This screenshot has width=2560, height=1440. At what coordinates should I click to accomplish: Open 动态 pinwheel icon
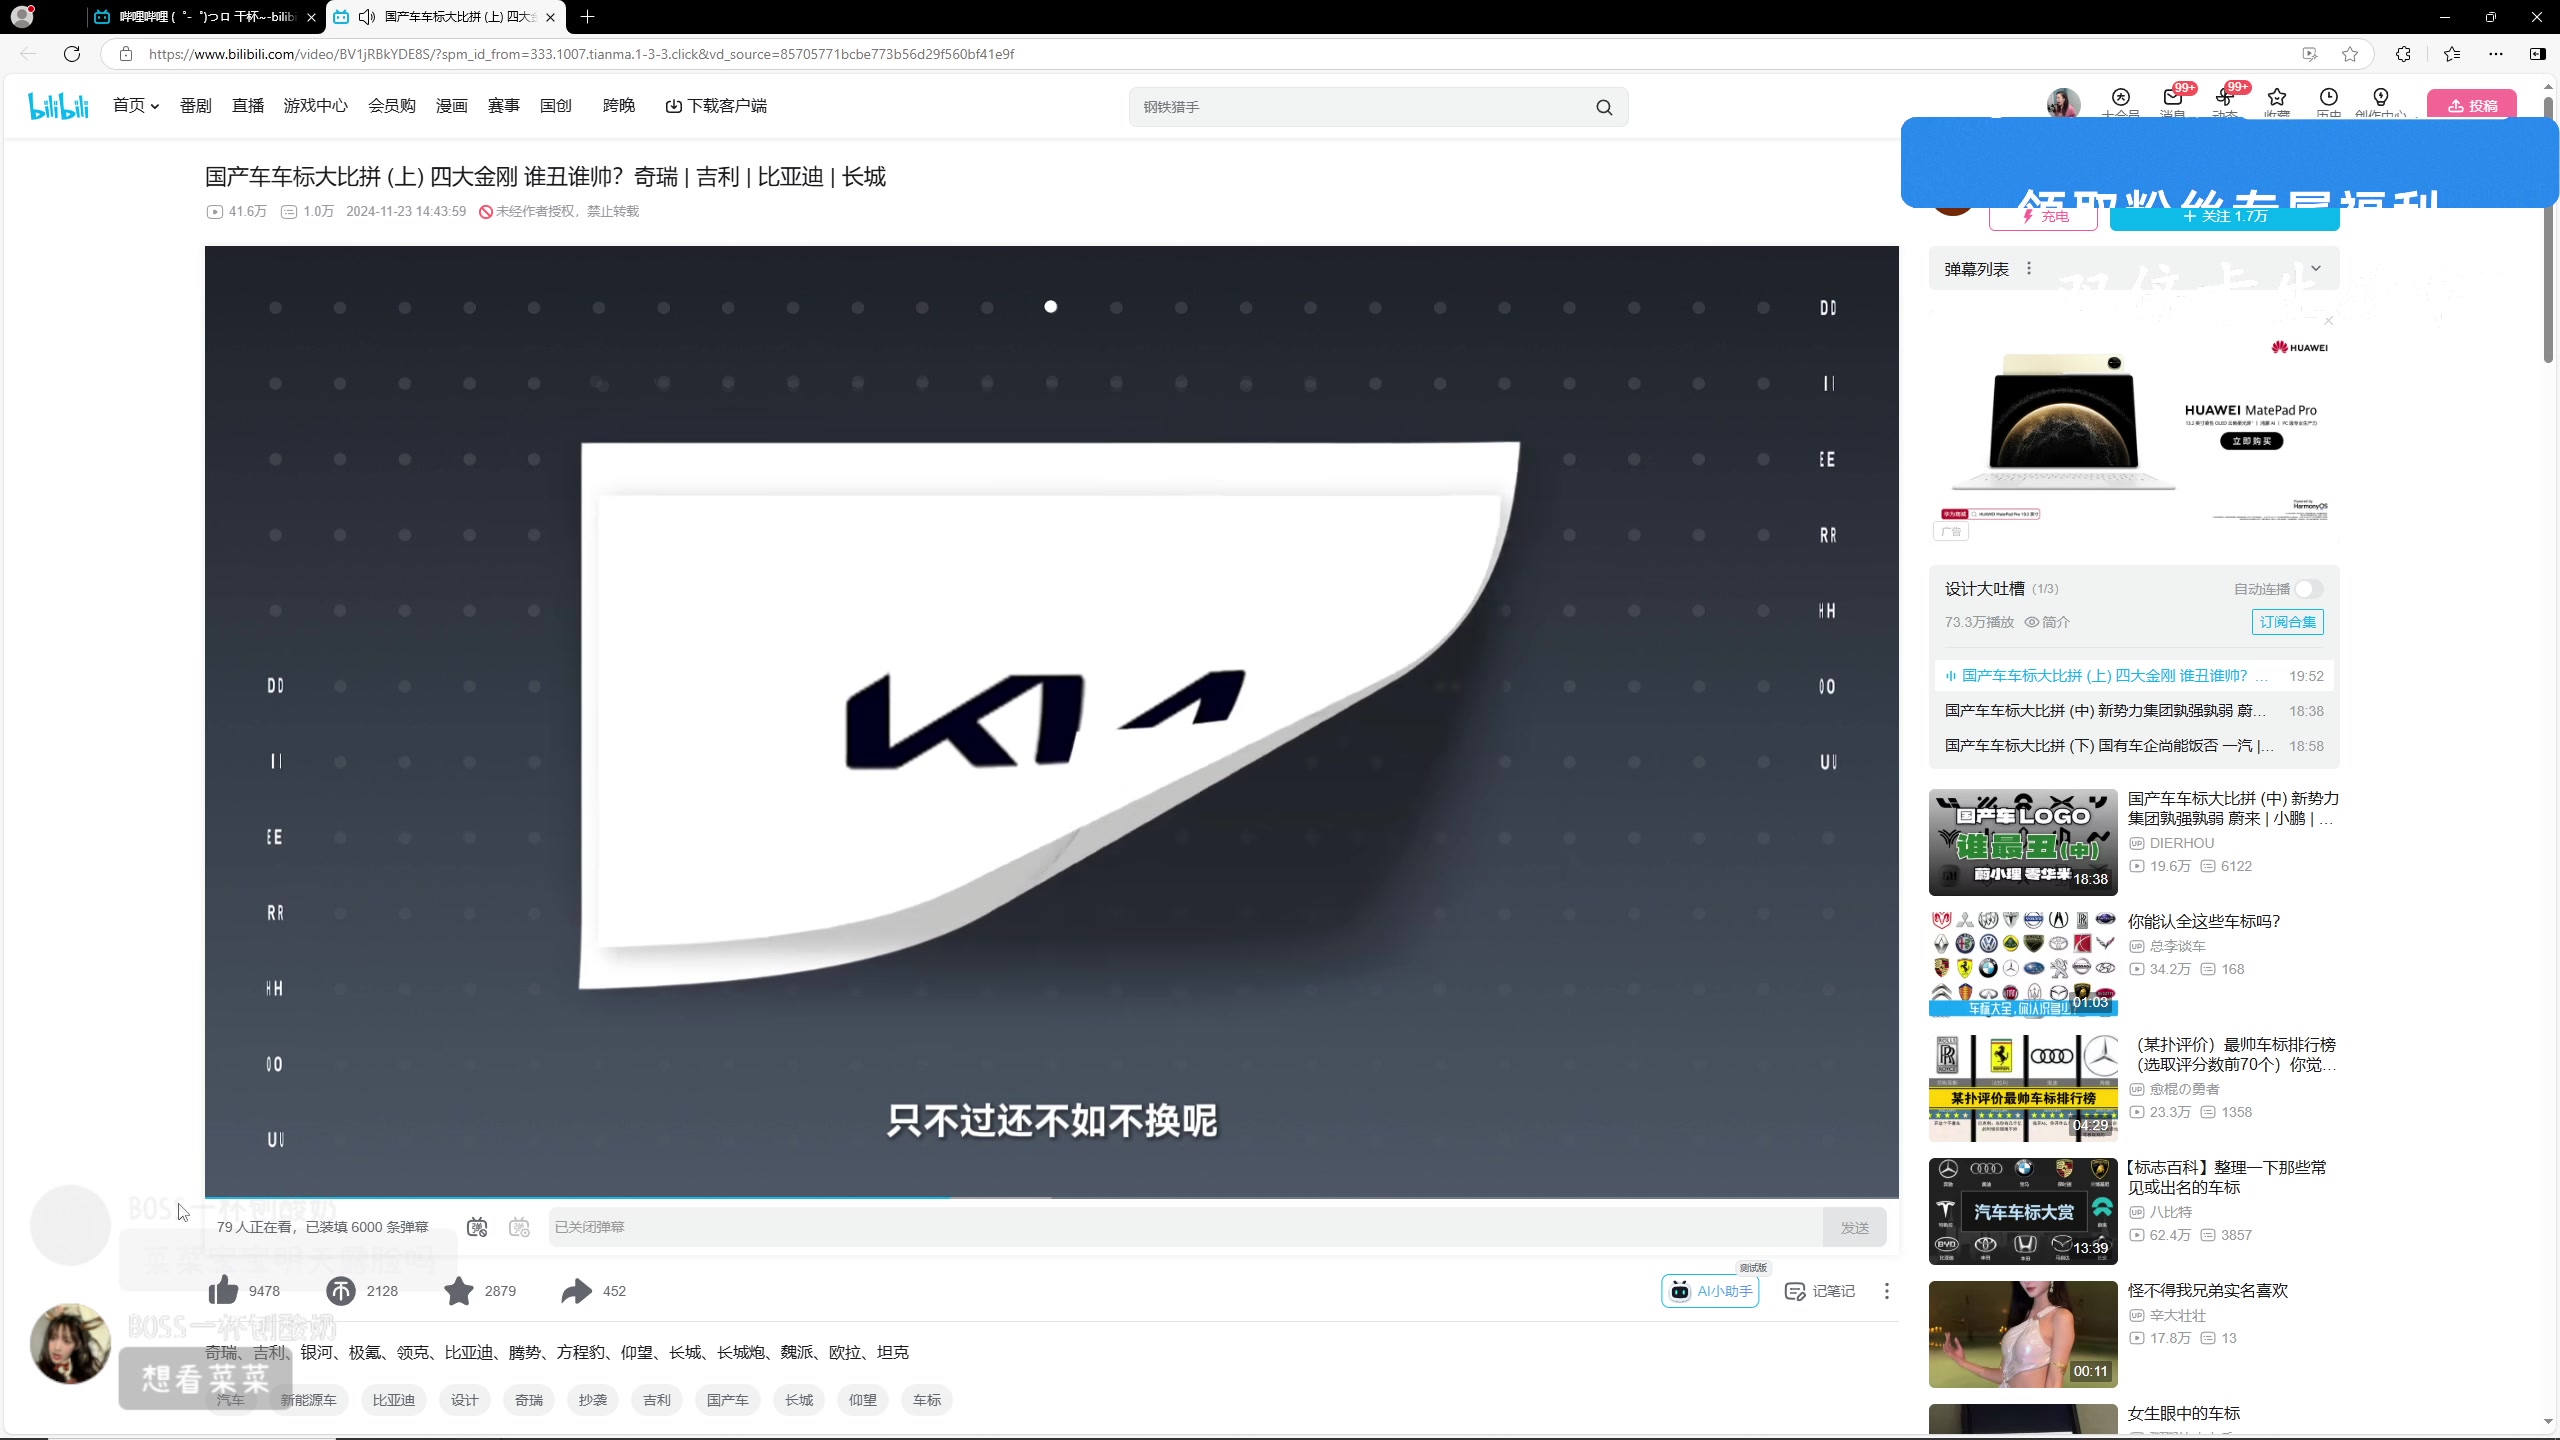(x=2224, y=98)
